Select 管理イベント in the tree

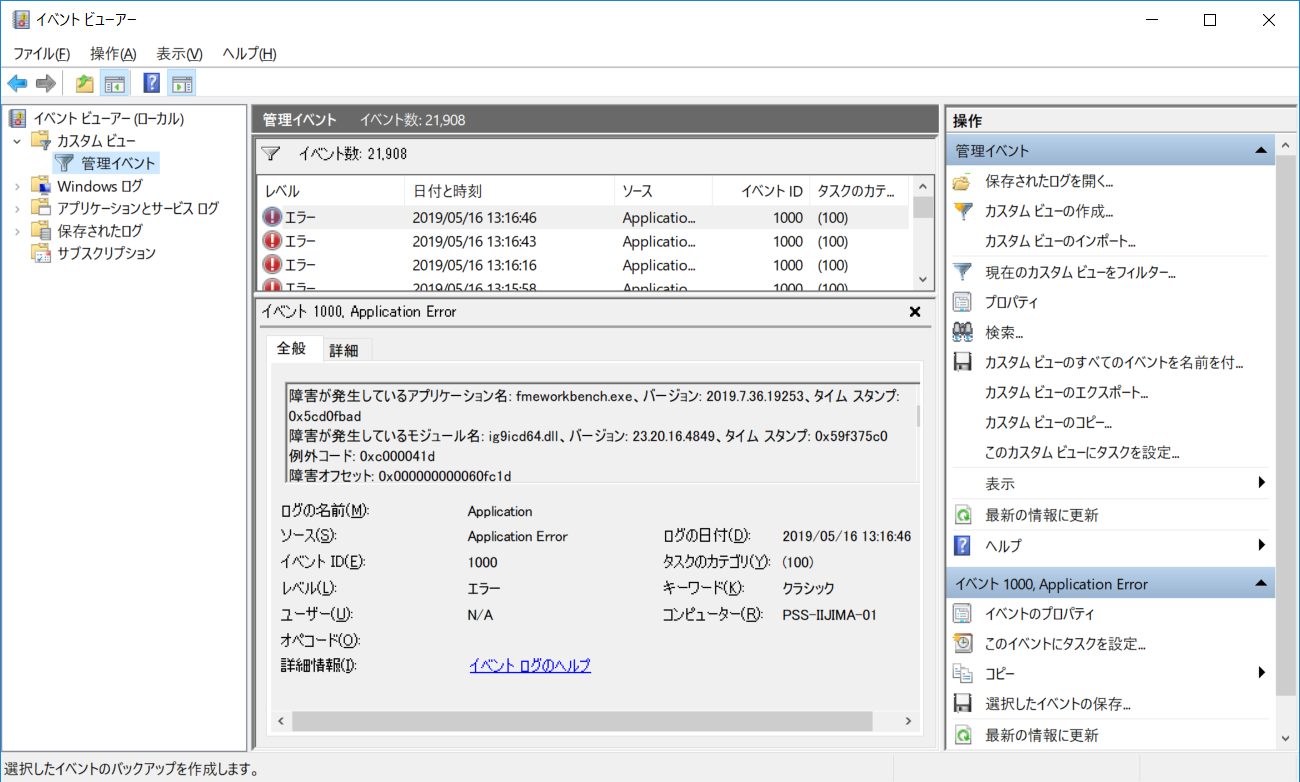(119, 163)
